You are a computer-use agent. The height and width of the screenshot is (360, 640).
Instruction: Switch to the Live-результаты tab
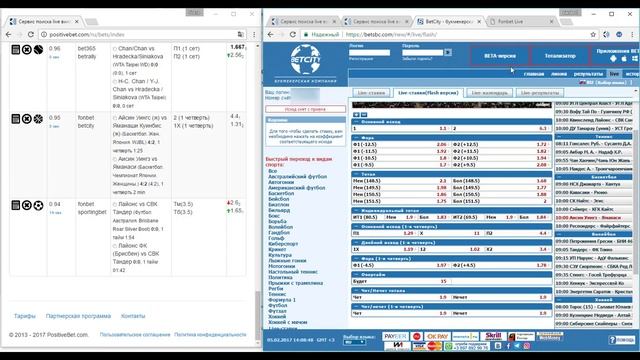[540, 93]
